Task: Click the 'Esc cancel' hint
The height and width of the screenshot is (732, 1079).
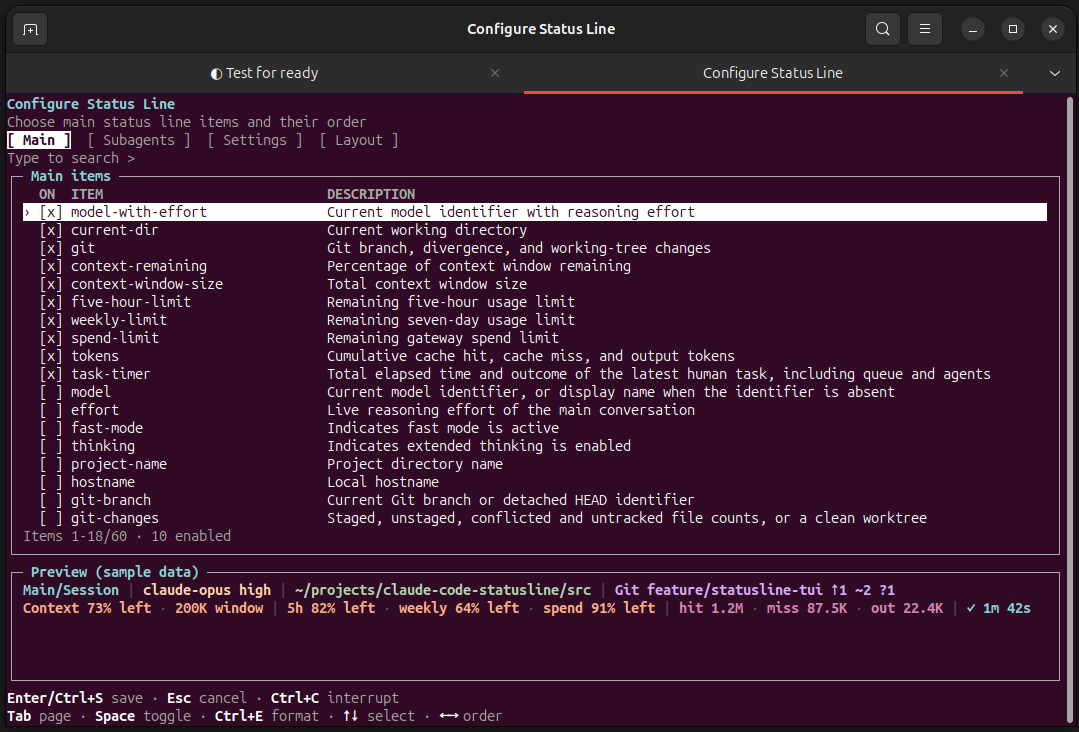Action: tap(206, 698)
